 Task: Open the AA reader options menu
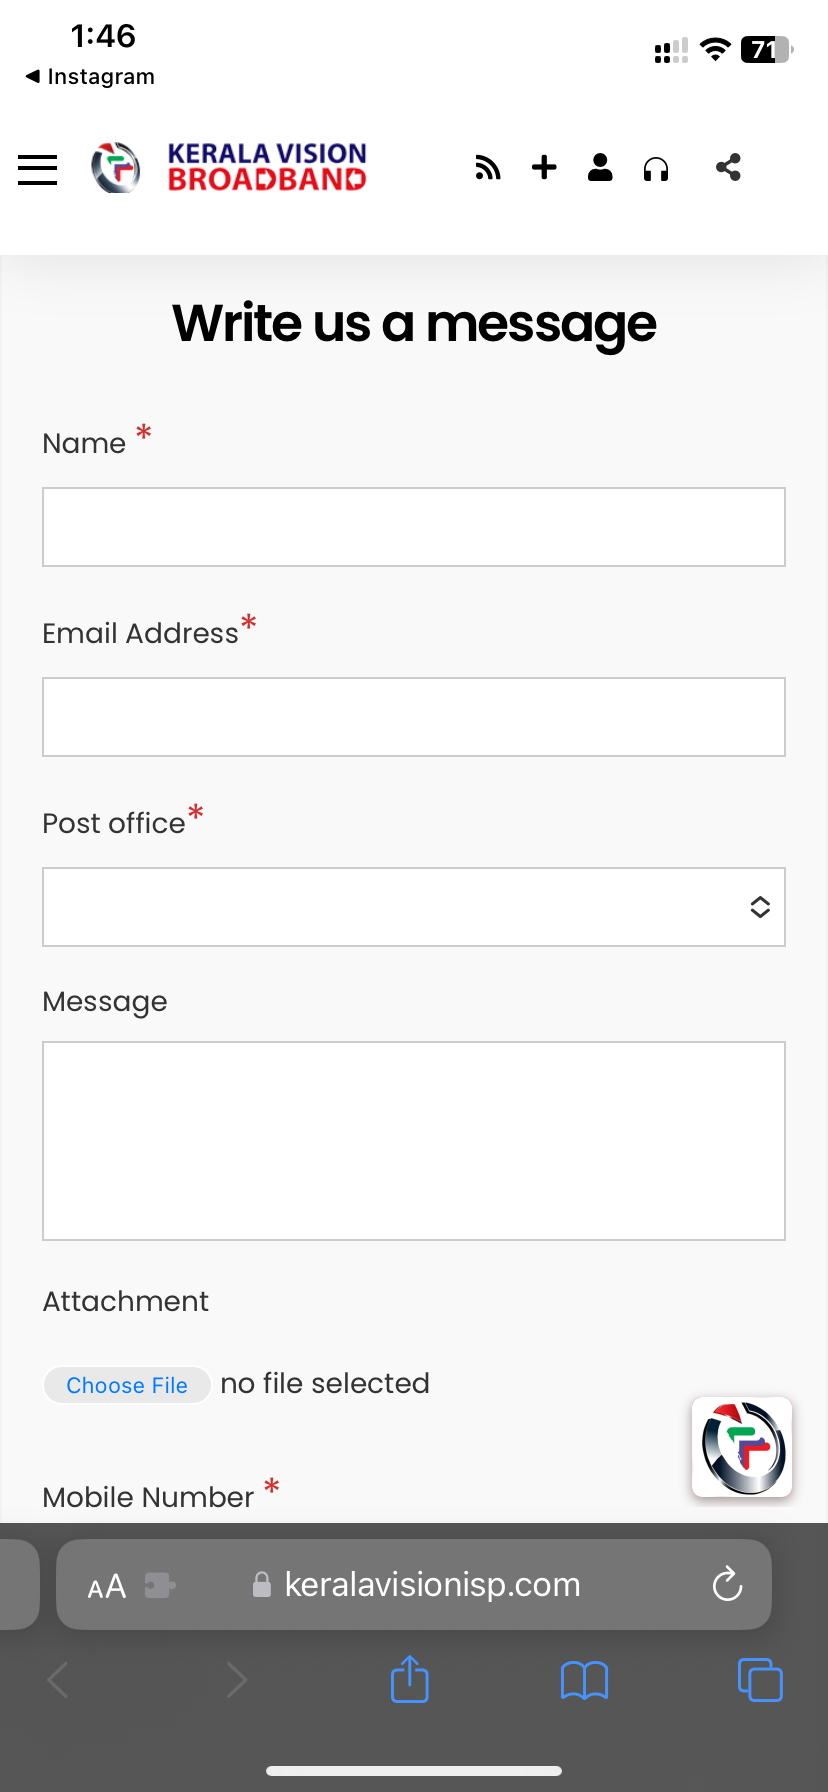pyautogui.click(x=107, y=1586)
